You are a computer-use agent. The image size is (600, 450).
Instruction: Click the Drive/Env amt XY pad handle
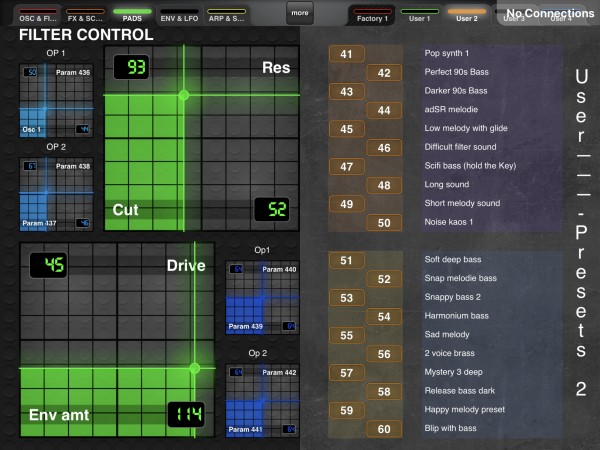(x=194, y=368)
